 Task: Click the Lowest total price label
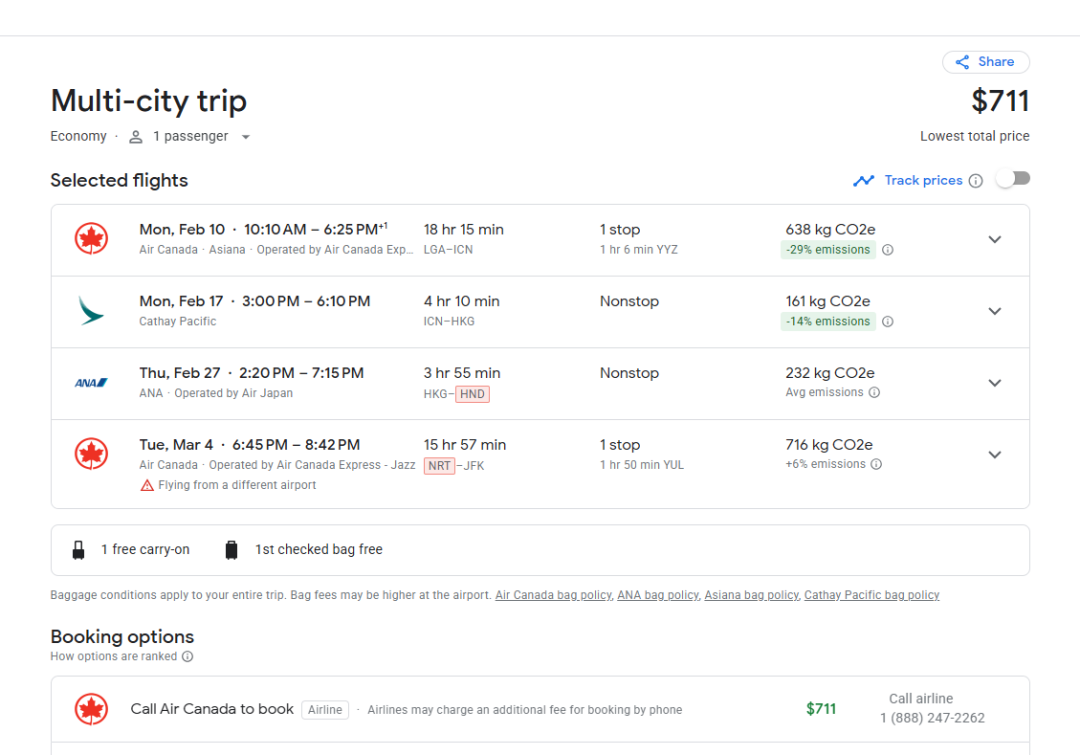[x=975, y=136]
